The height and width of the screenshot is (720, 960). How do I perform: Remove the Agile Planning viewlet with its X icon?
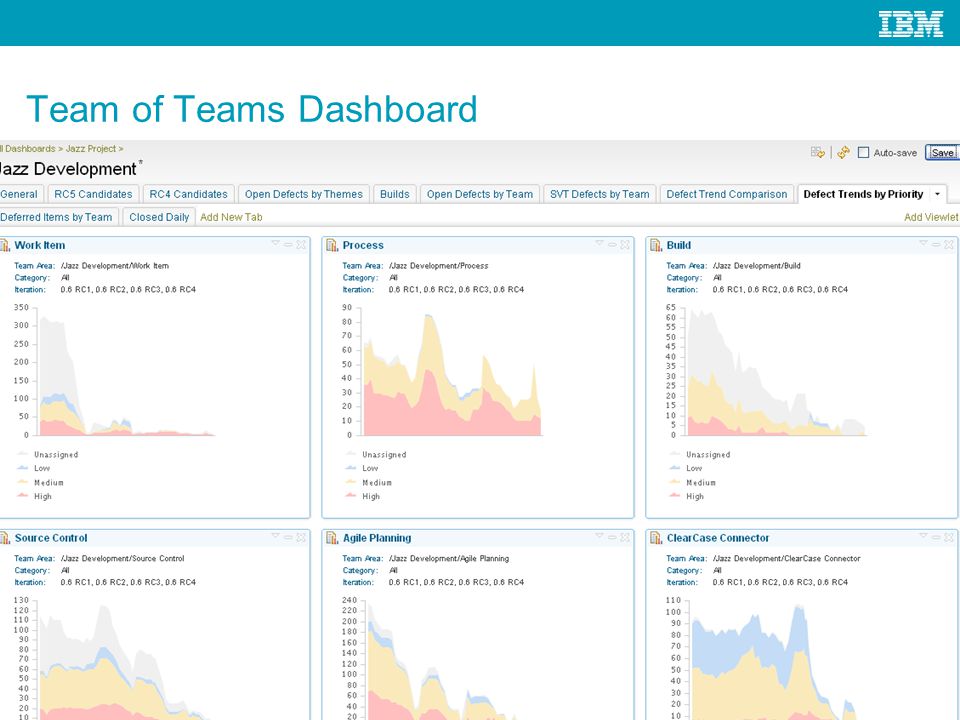[624, 537]
